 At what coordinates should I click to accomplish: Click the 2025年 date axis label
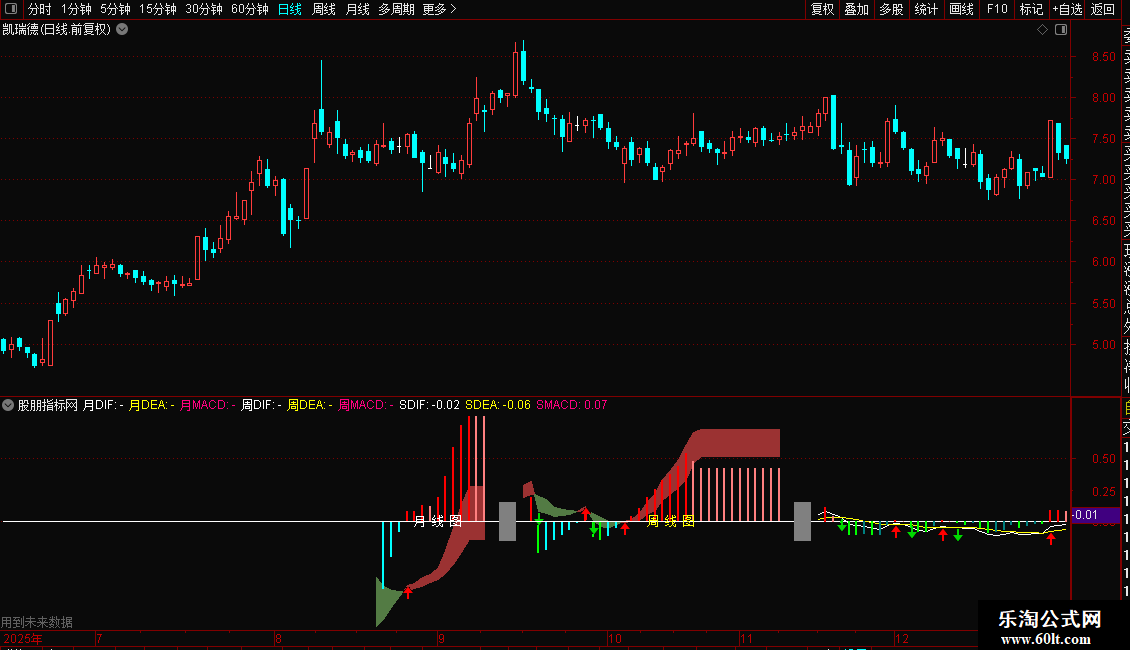pos(23,638)
